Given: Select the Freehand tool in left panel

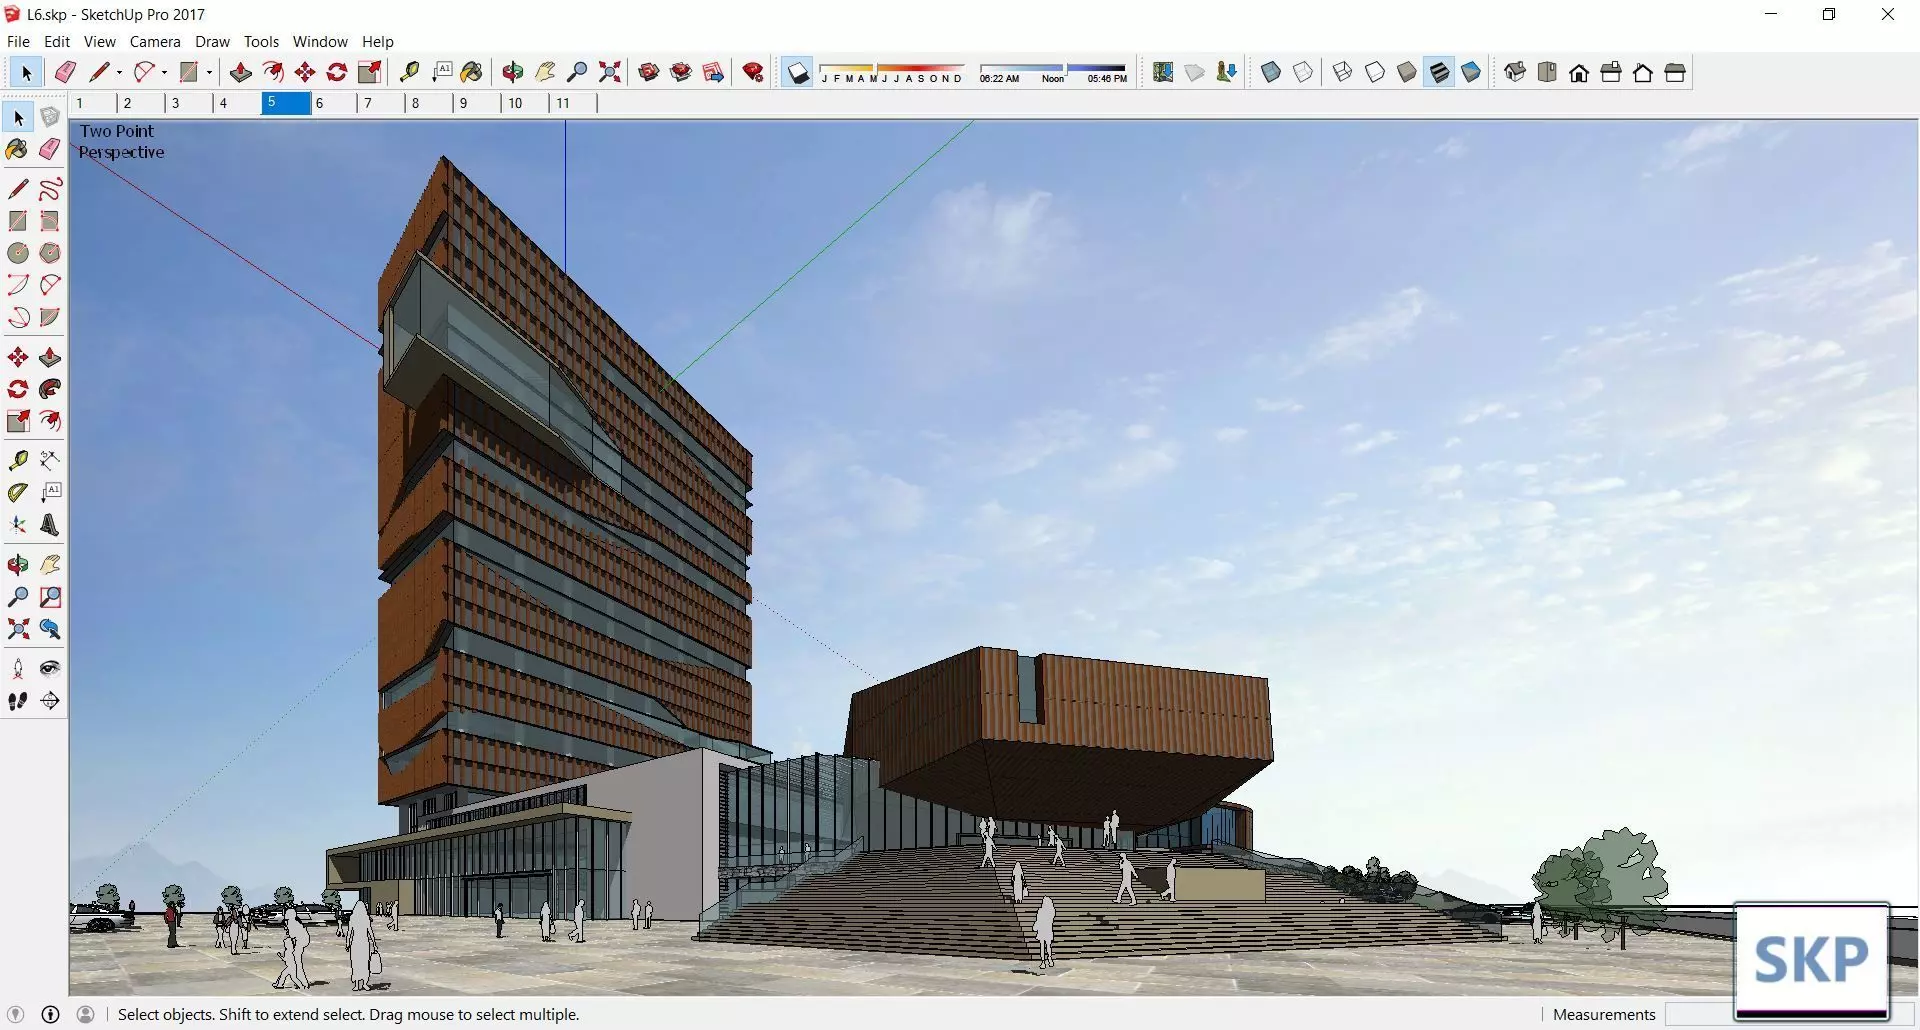Looking at the screenshot, I should point(50,189).
